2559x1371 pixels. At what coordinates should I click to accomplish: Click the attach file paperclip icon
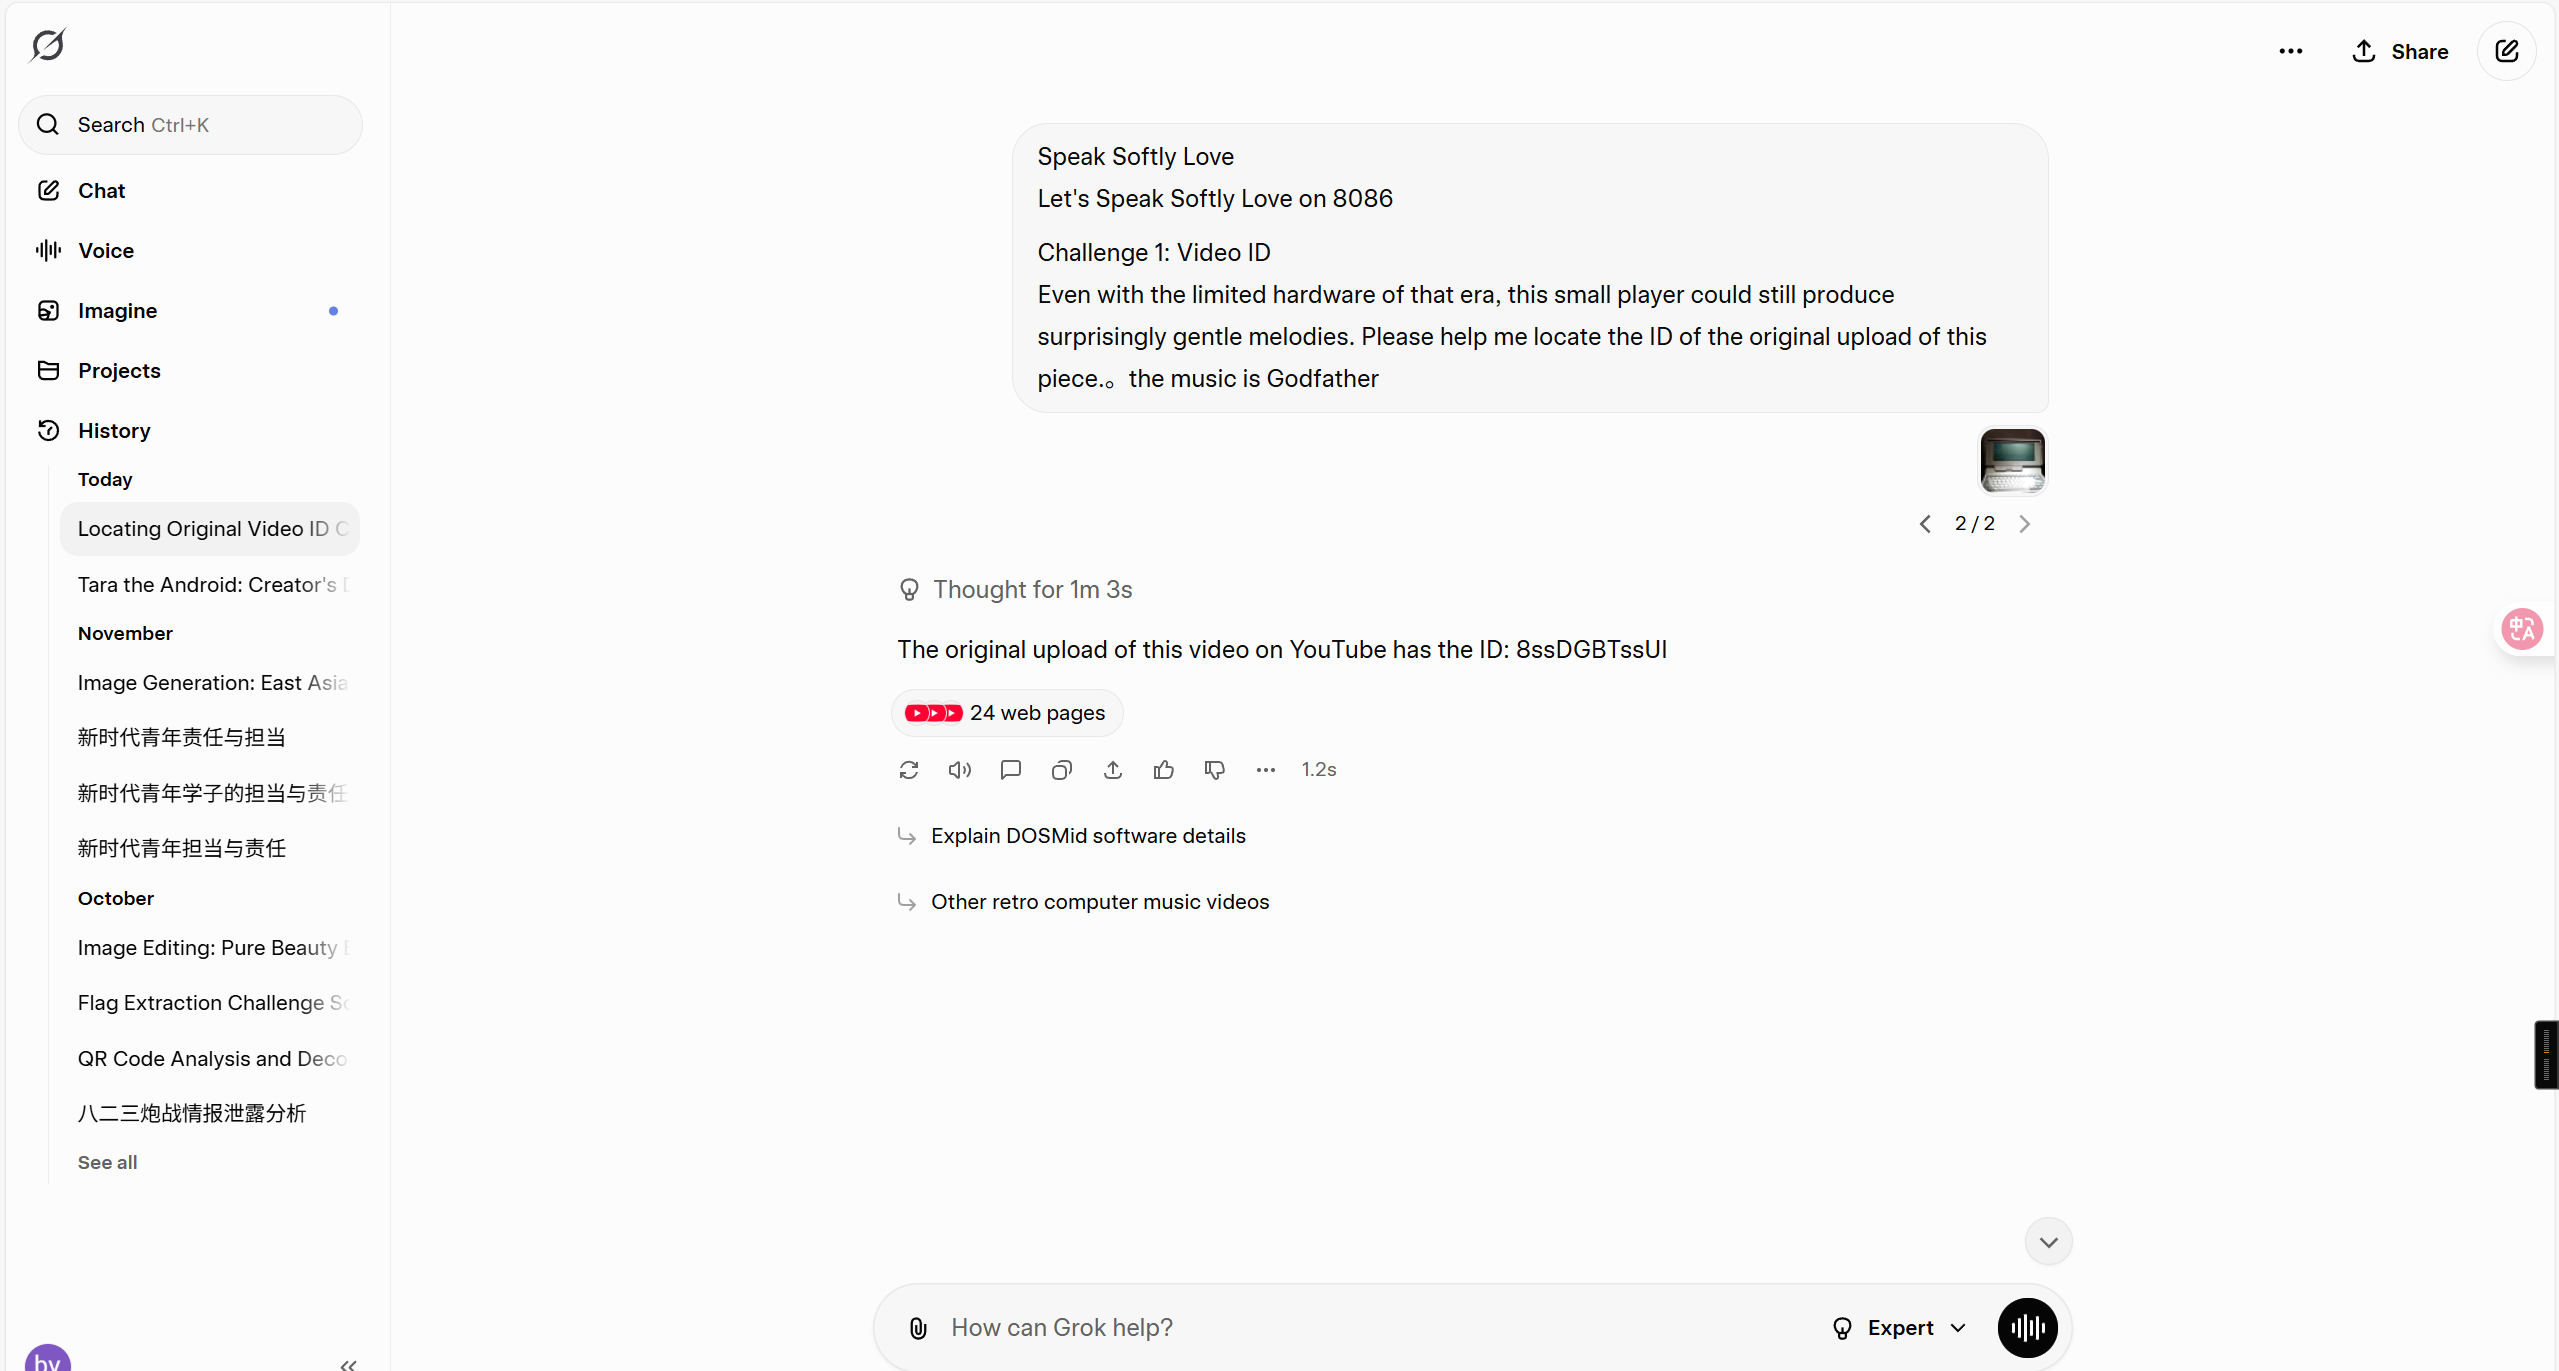pyautogui.click(x=918, y=1328)
